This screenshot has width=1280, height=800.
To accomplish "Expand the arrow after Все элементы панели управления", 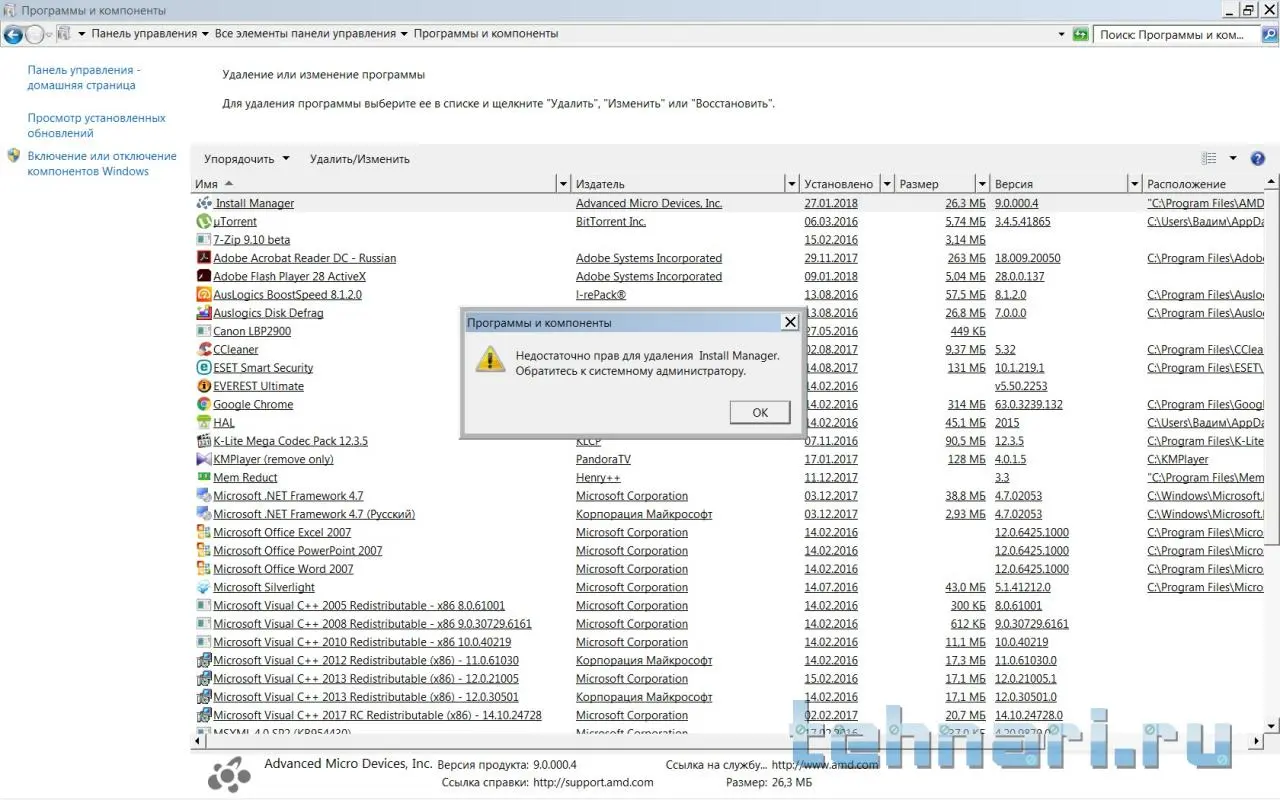I will 404,34.
